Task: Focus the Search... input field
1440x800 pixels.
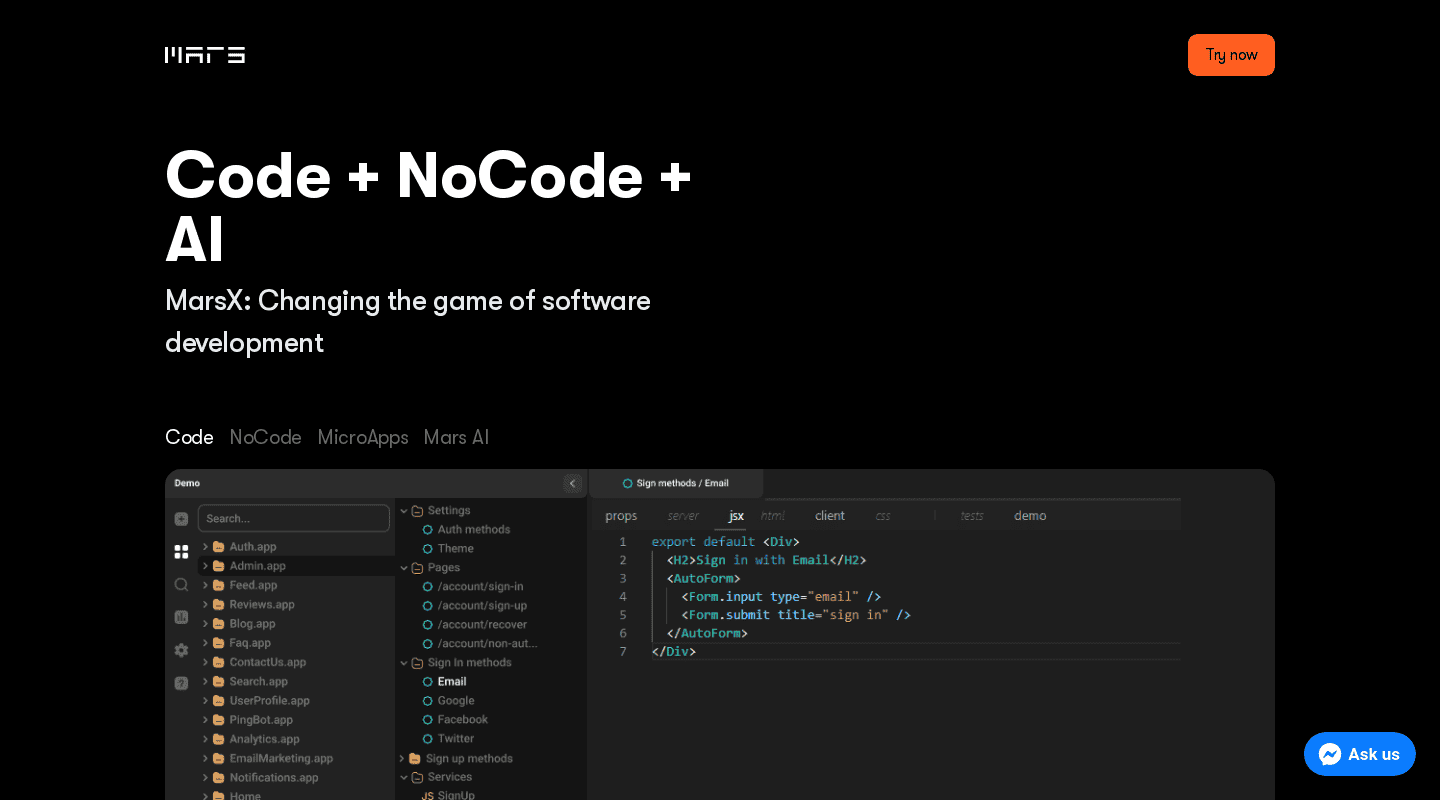Action: pos(294,518)
